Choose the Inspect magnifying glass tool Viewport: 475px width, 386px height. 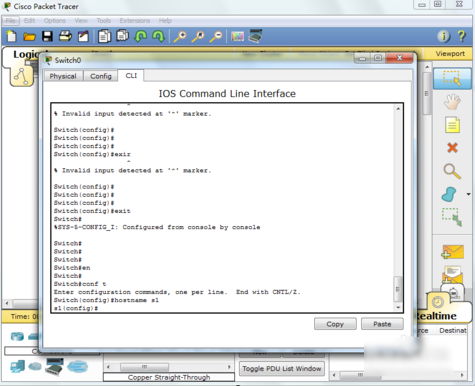[452, 171]
